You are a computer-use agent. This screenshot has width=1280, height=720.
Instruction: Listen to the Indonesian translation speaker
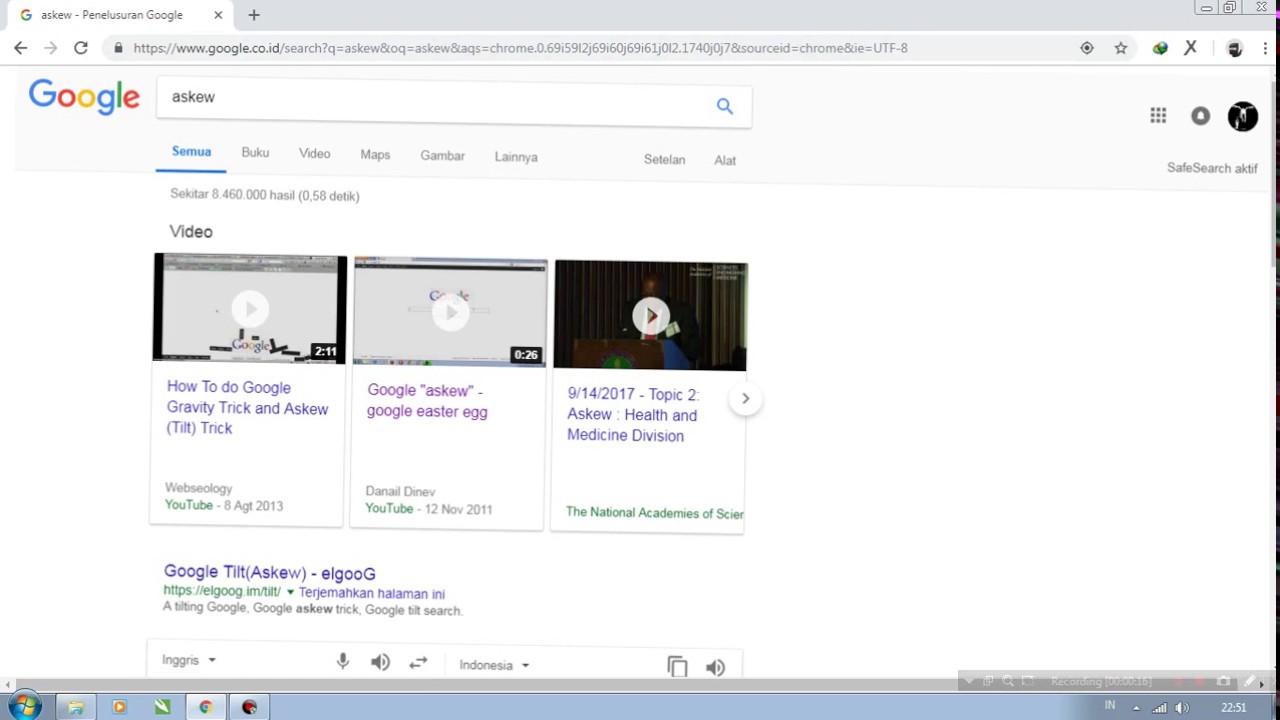(x=715, y=667)
